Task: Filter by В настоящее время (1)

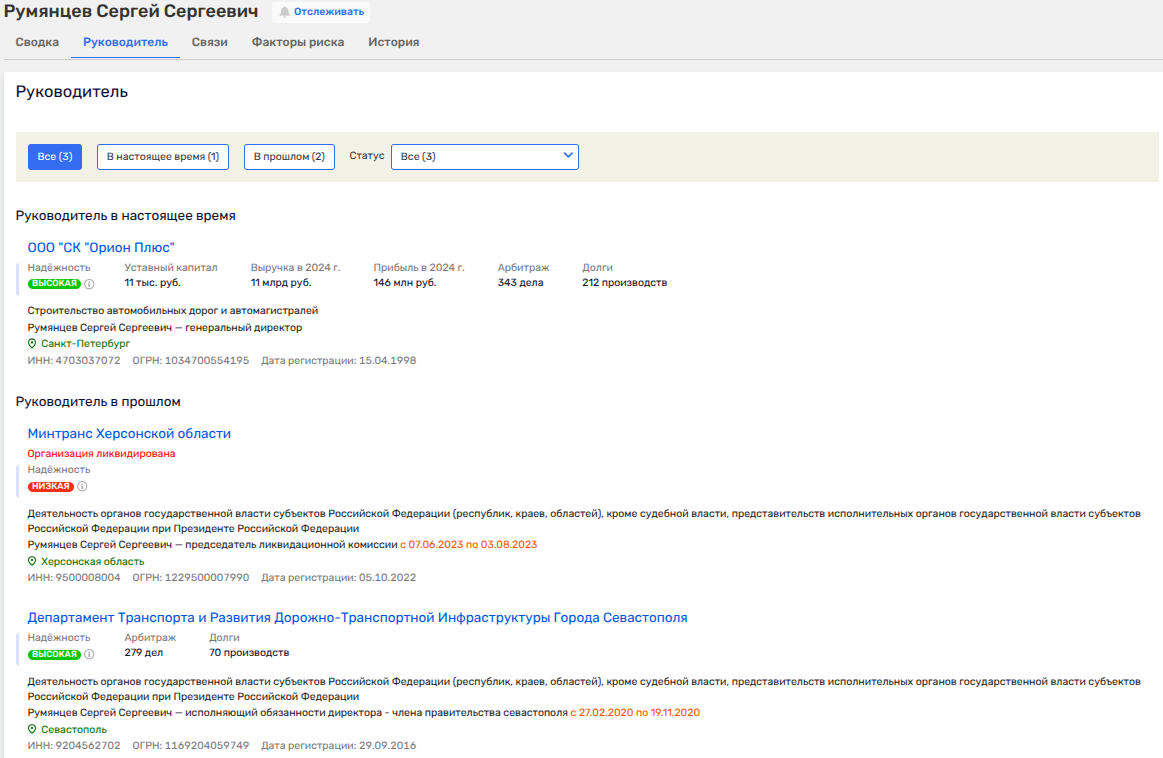Action: point(162,157)
